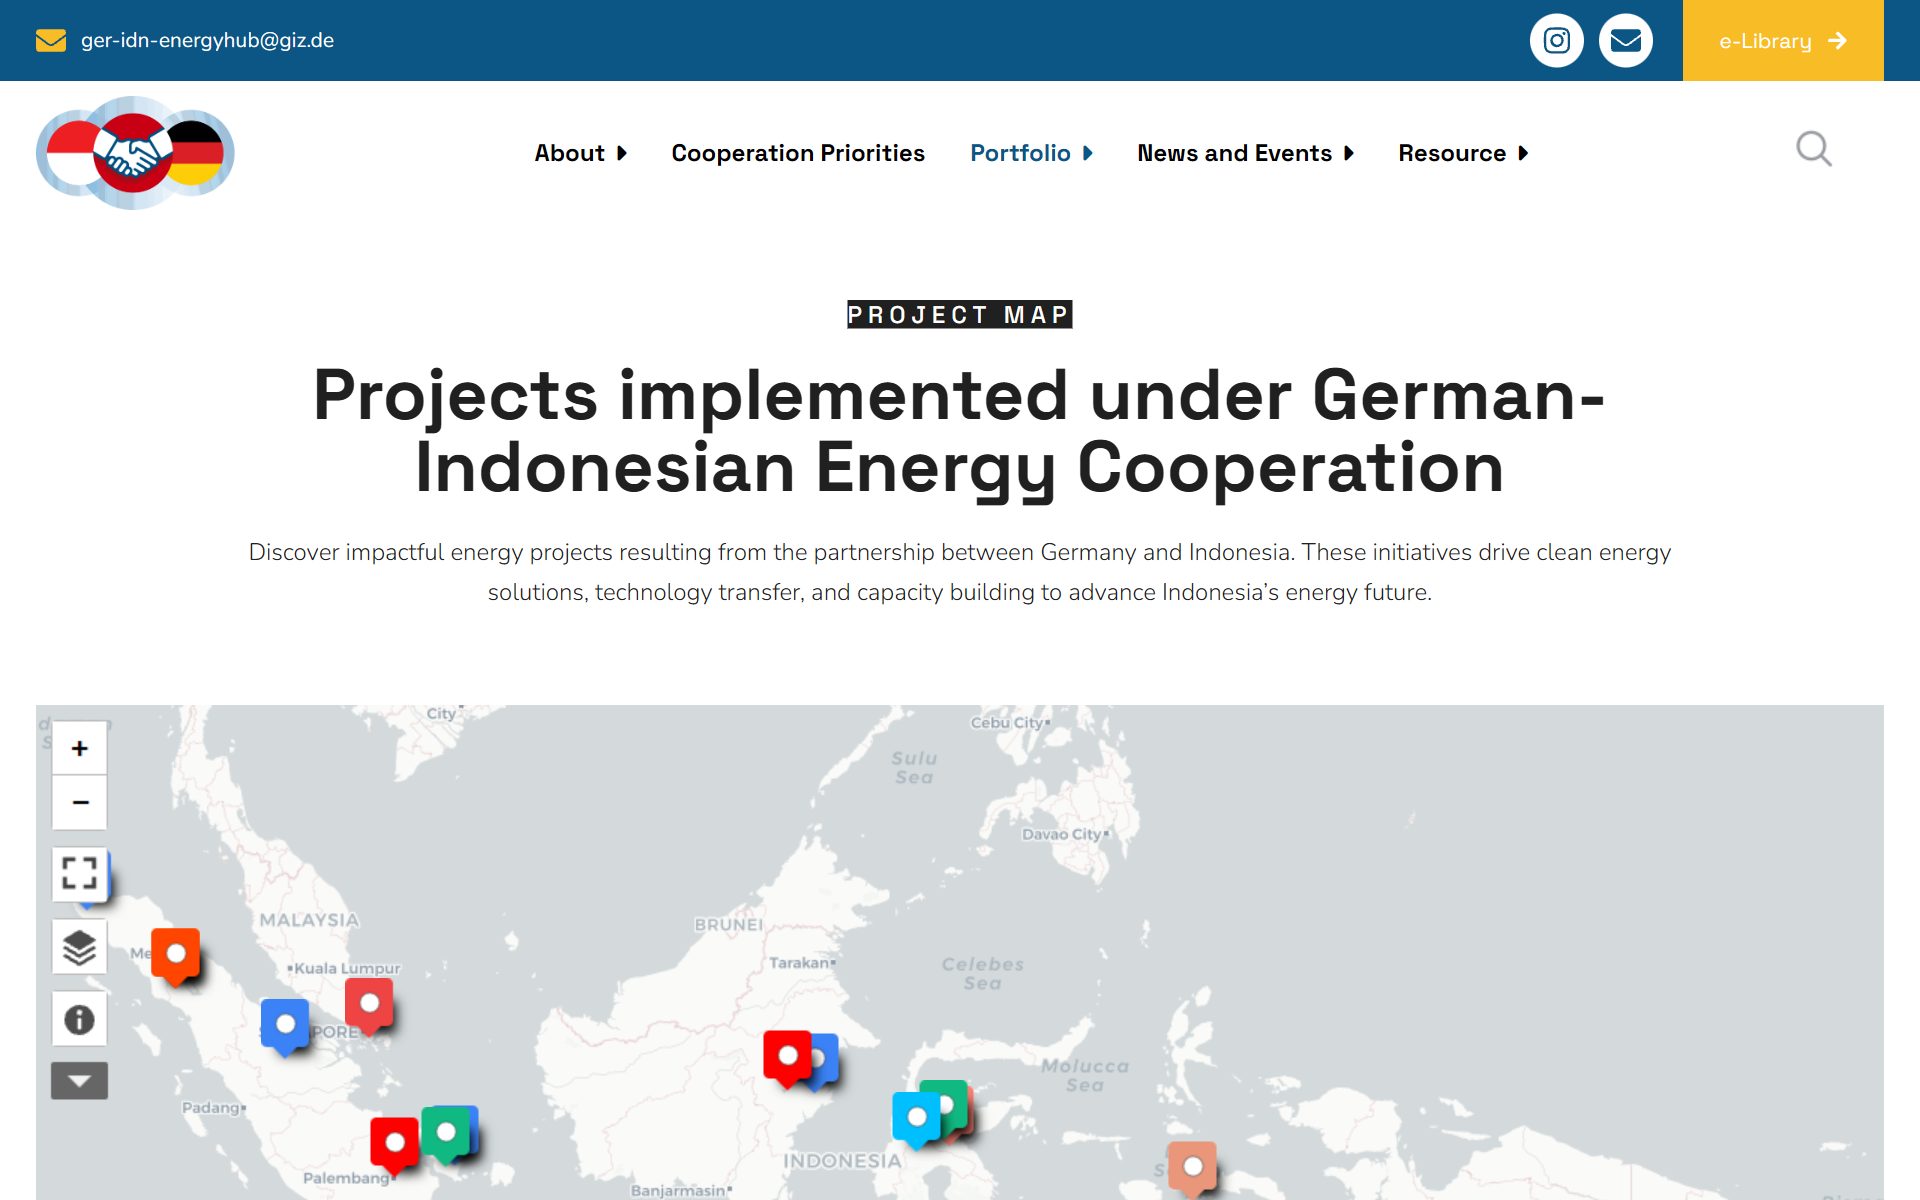
Task: Click the 'Tarakan' map label
Action: click(800, 963)
